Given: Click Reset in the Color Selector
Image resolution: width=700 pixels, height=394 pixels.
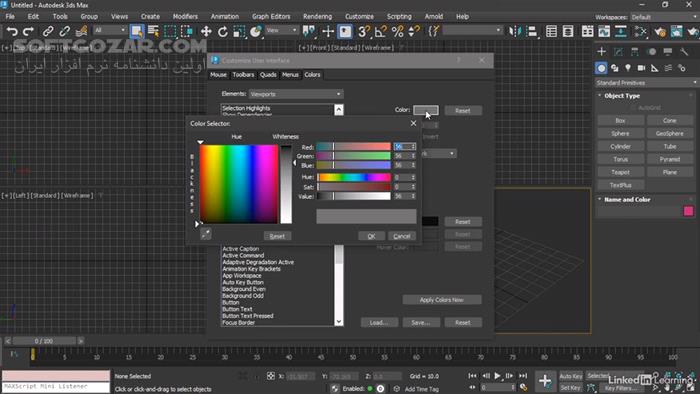Looking at the screenshot, I should (x=277, y=236).
